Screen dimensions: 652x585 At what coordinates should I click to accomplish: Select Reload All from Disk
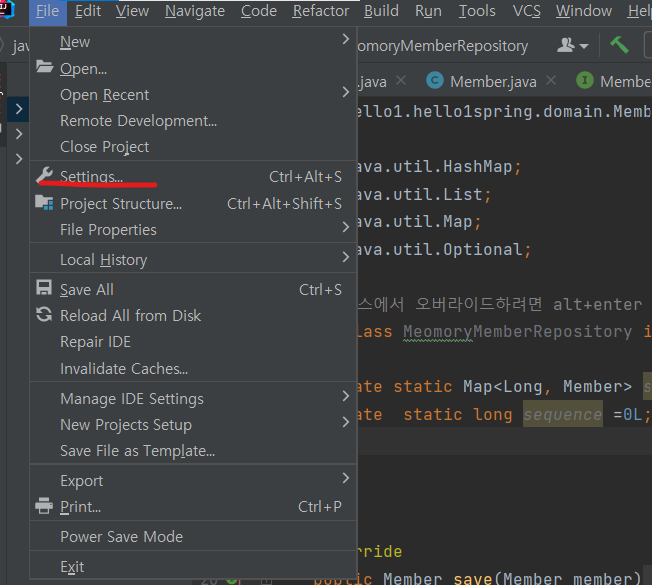click(x=193, y=316)
